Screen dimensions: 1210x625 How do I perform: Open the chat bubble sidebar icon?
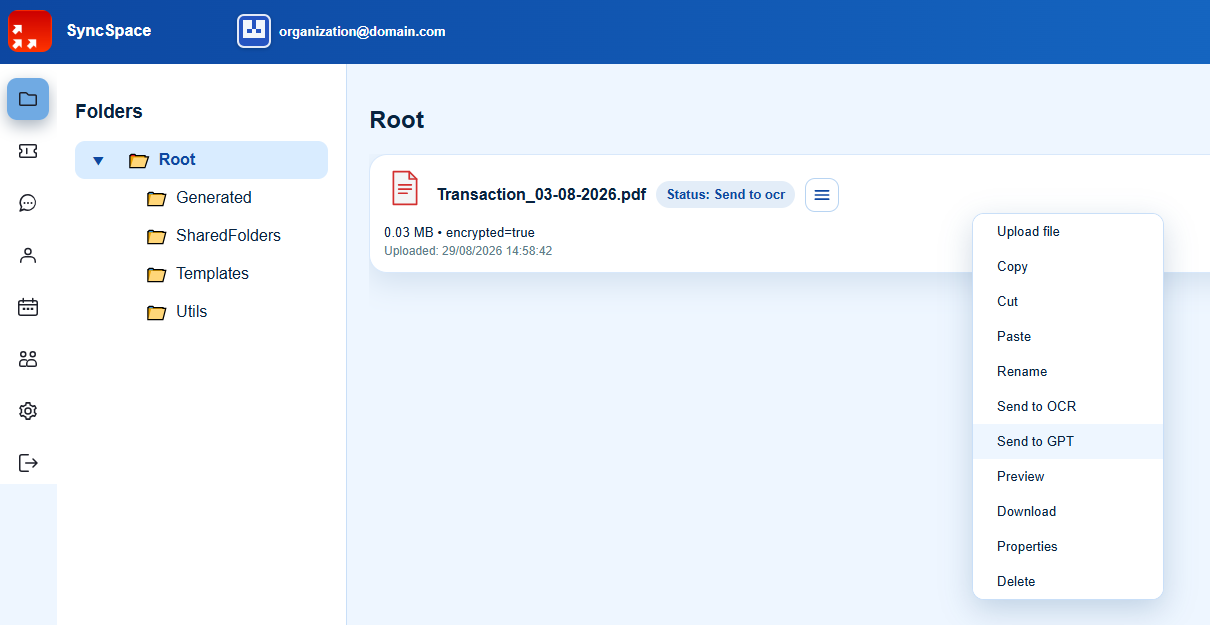pos(28,203)
